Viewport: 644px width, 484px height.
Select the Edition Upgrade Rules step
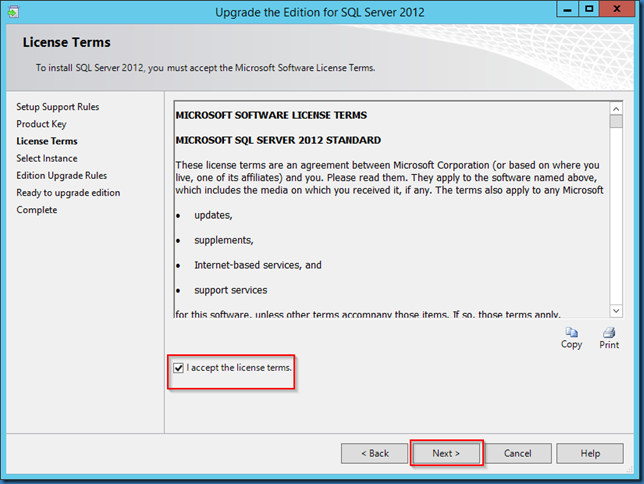tap(62, 175)
